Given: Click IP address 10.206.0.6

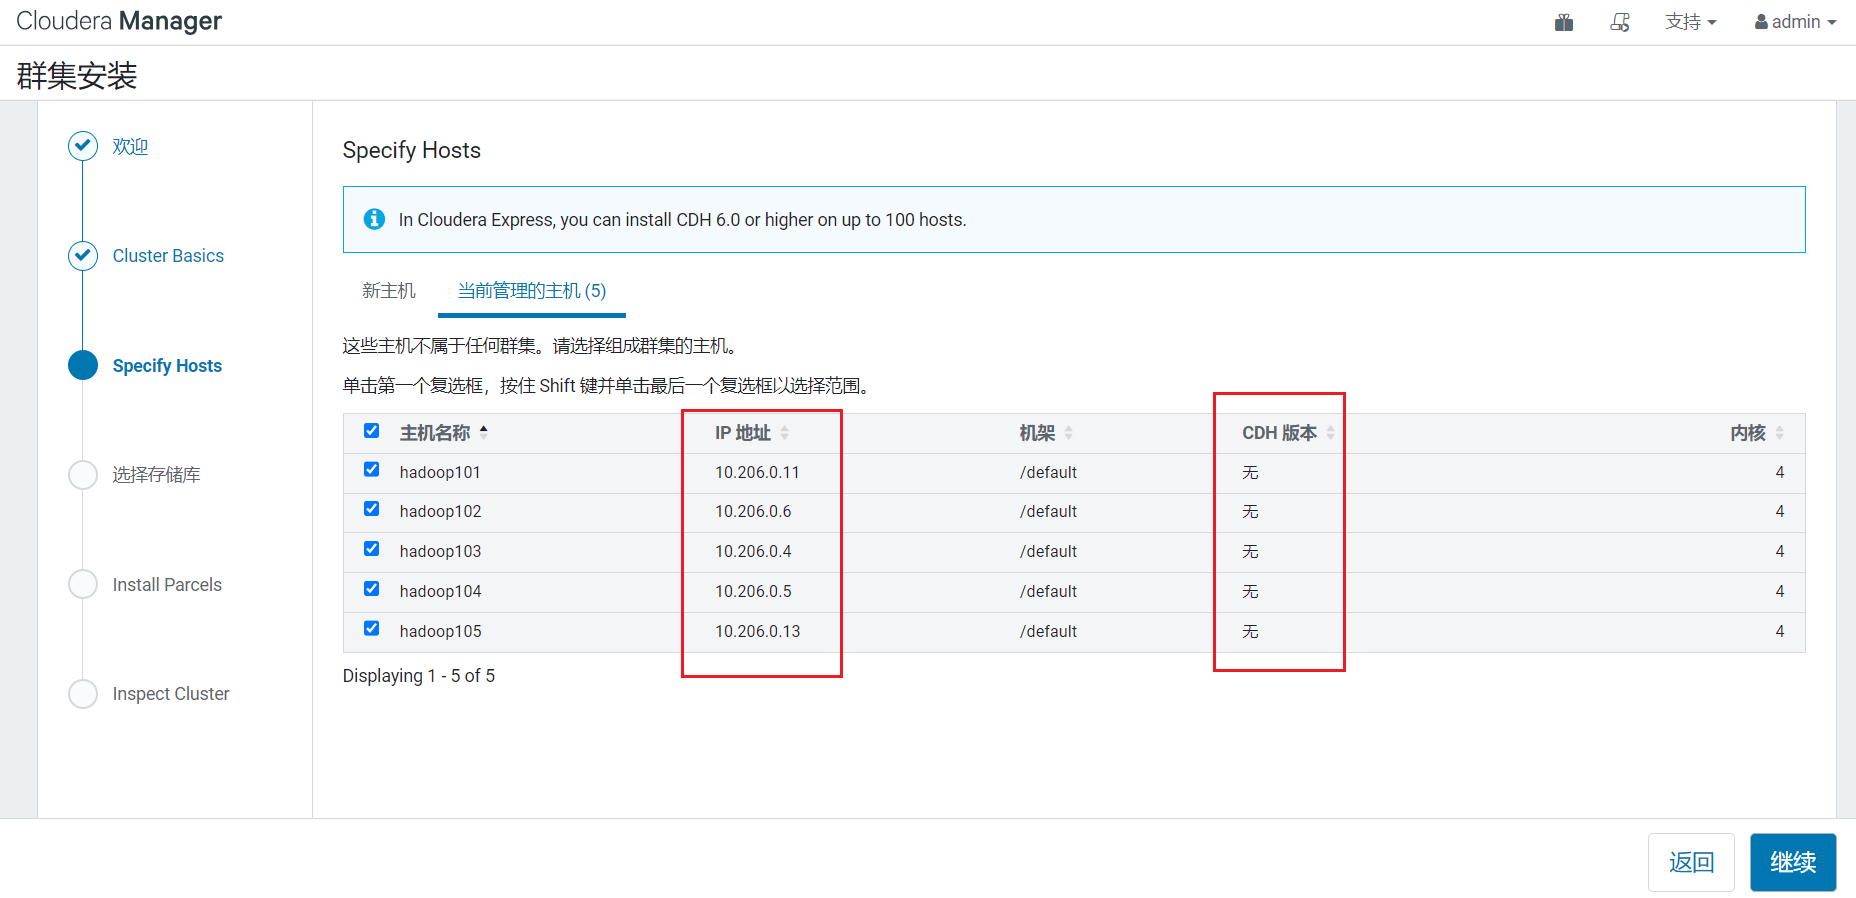Looking at the screenshot, I should pos(753,511).
